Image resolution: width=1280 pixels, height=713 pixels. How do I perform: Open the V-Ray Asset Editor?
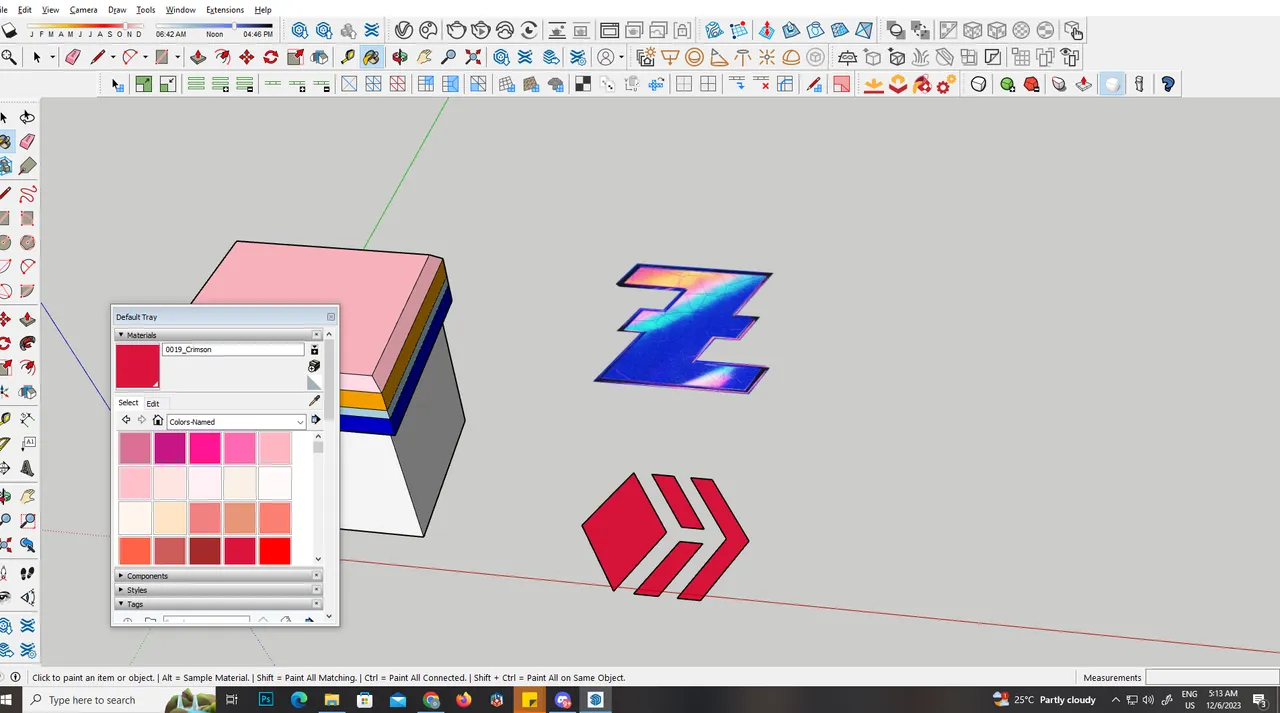tap(404, 30)
